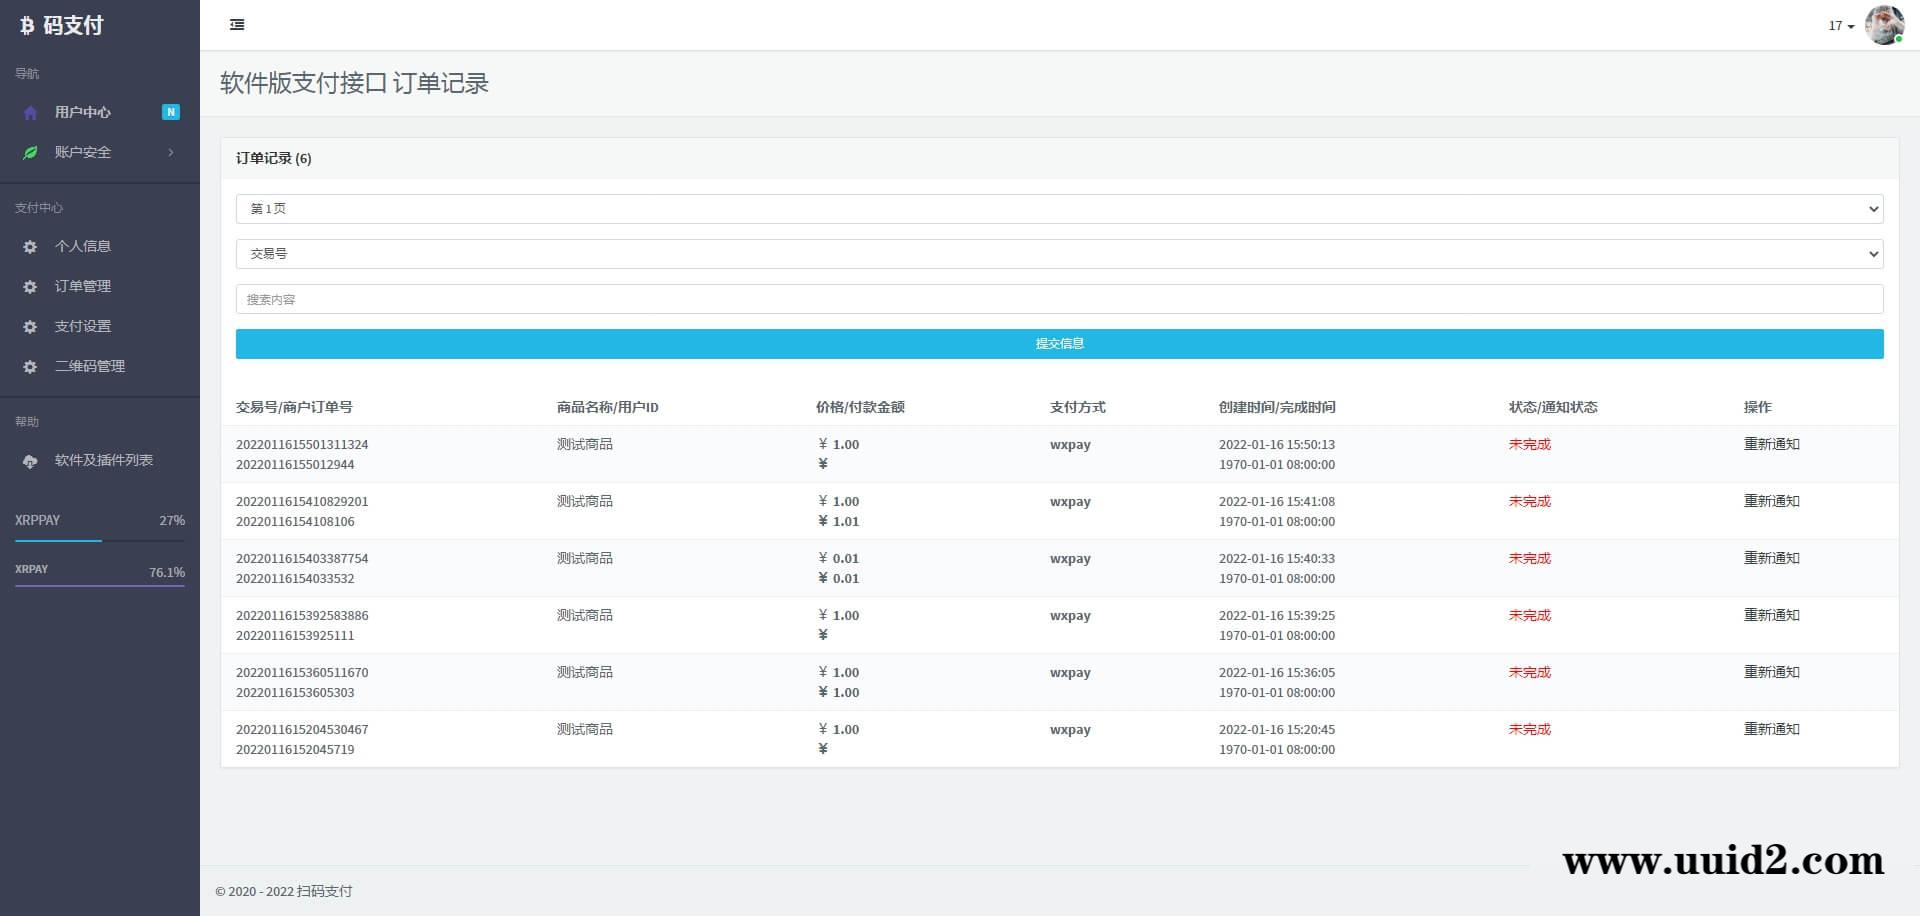Open 订单管理 in the sidebar
1920x916 pixels.
coord(83,286)
